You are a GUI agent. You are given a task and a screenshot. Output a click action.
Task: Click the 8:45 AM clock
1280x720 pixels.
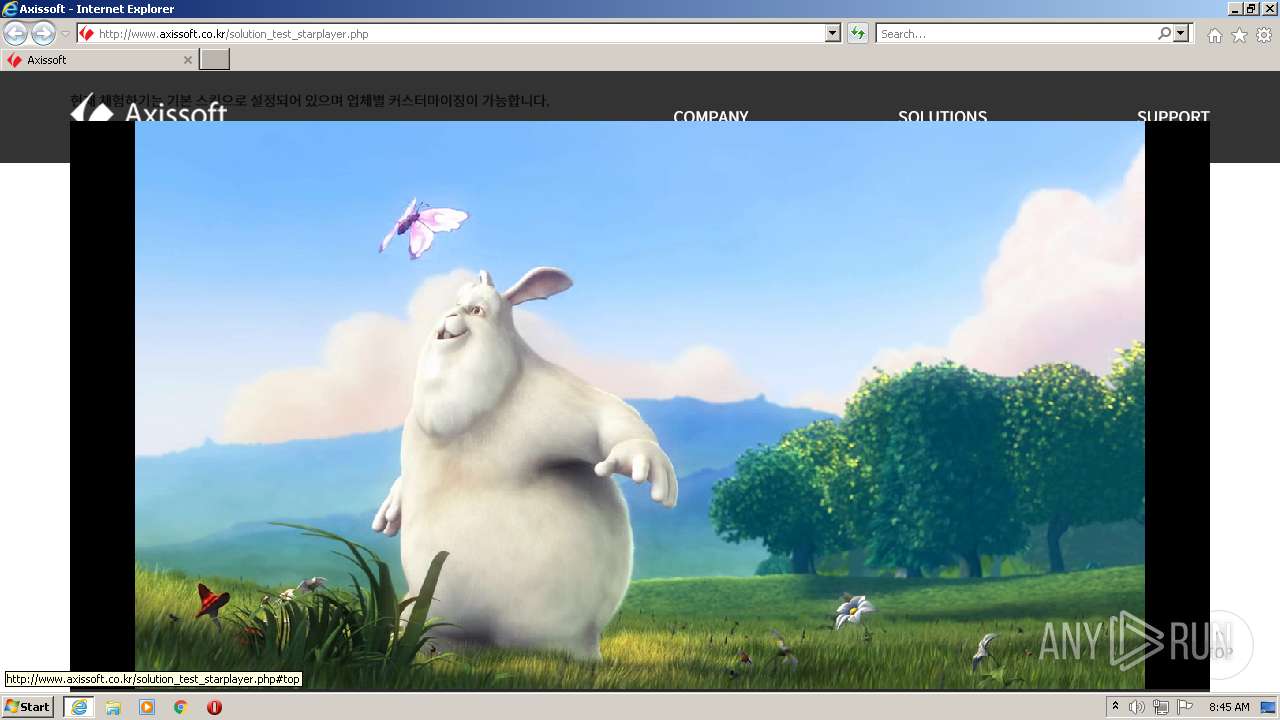1229,707
